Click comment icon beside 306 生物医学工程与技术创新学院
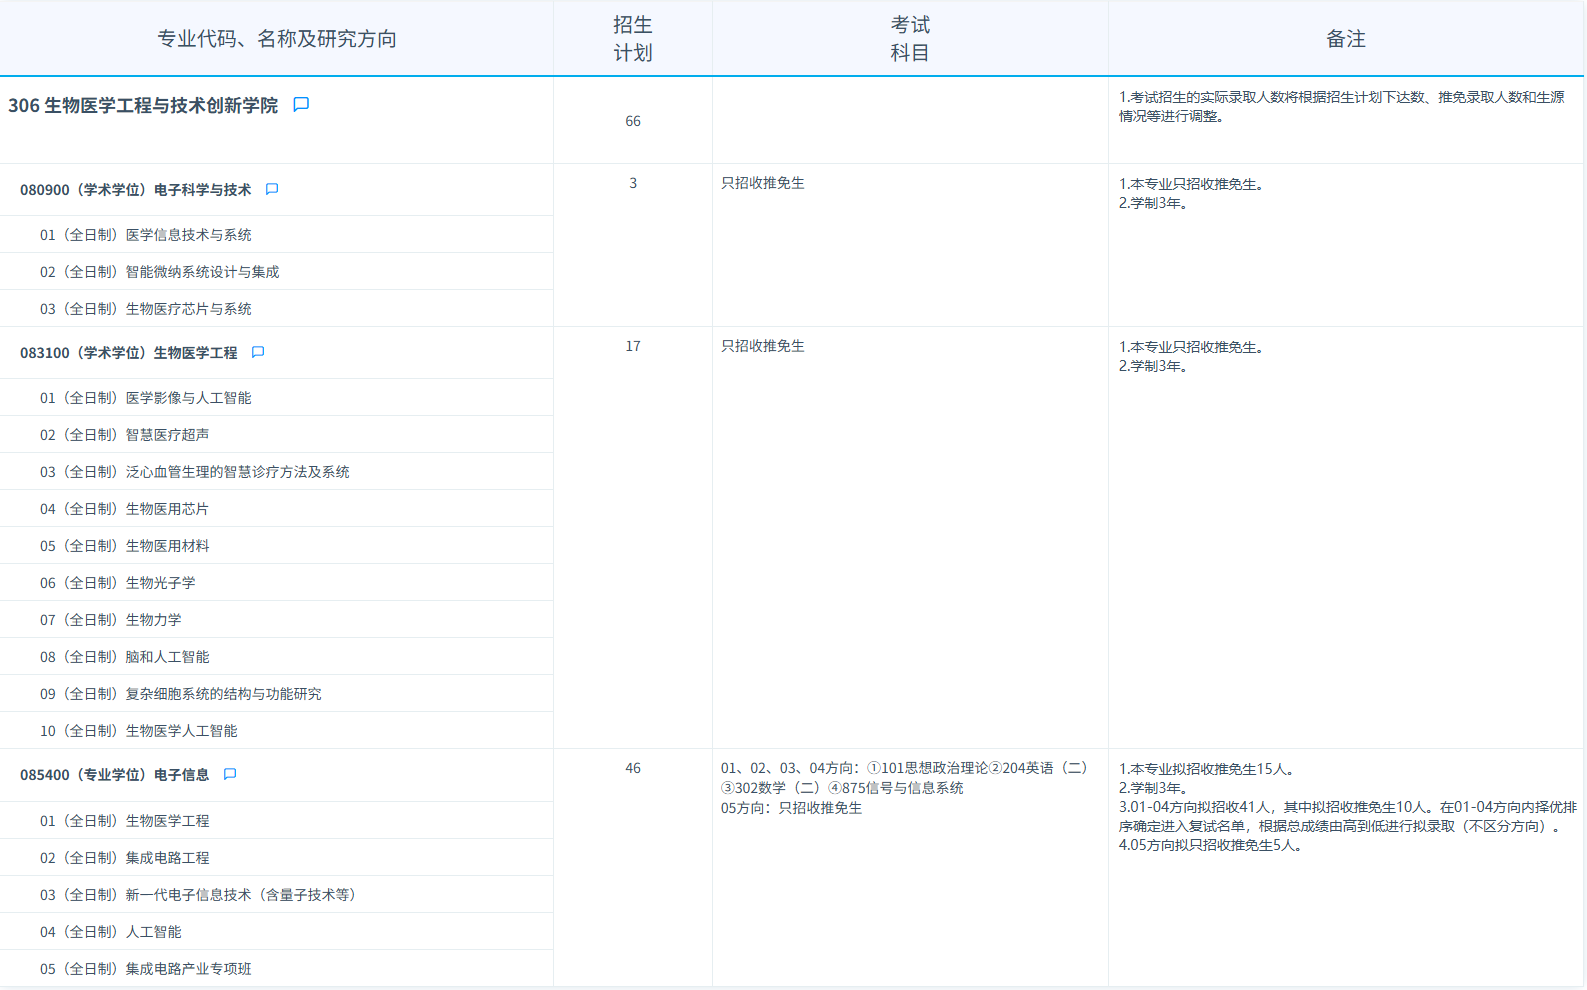Viewport: 1587px width, 990px height. pos(301,105)
